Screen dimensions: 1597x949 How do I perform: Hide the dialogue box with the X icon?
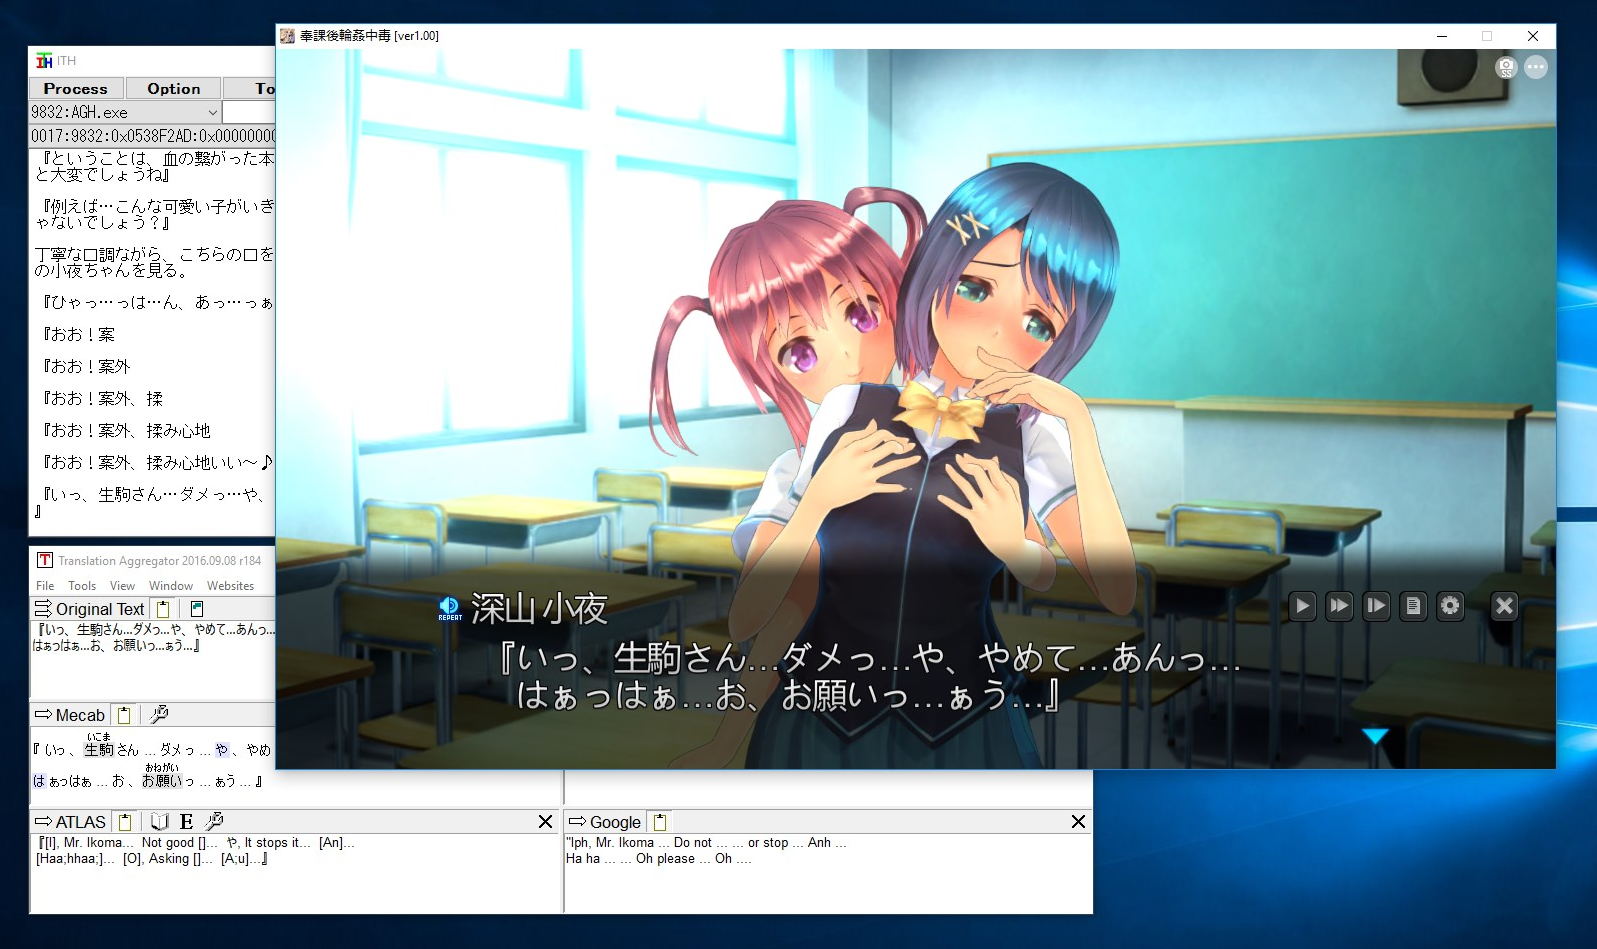click(1504, 605)
